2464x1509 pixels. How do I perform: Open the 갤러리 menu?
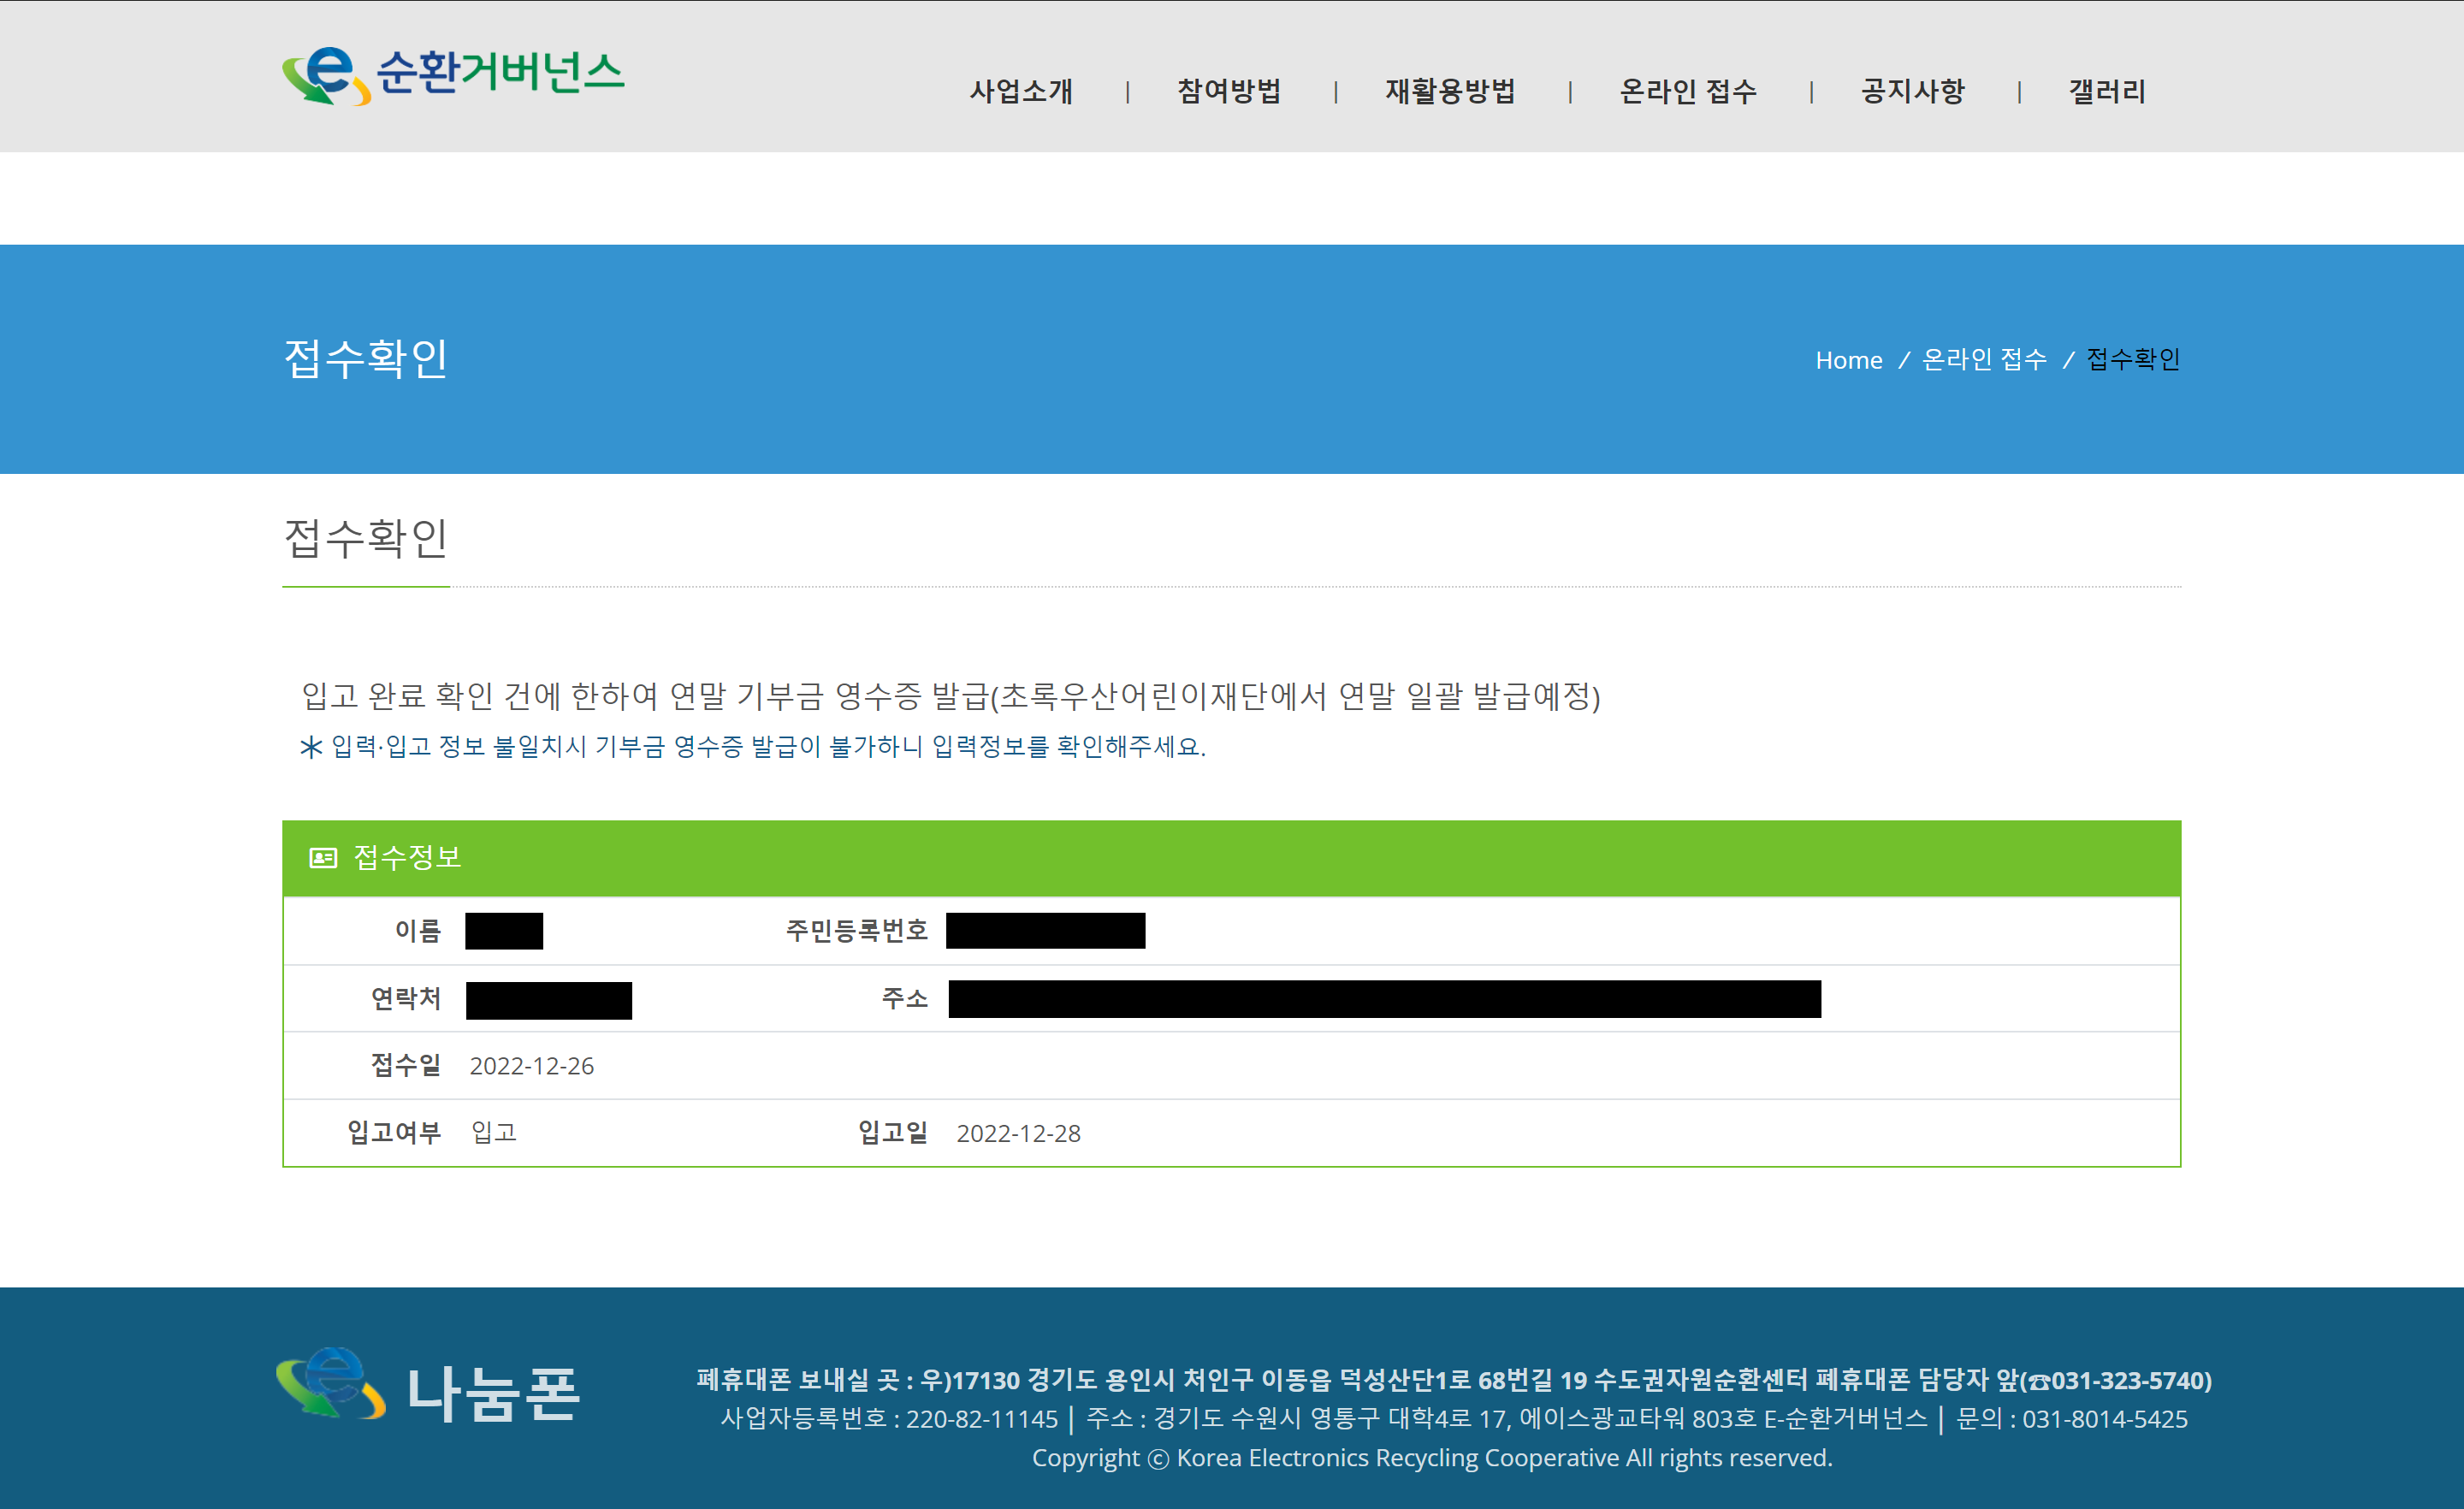(x=2106, y=92)
